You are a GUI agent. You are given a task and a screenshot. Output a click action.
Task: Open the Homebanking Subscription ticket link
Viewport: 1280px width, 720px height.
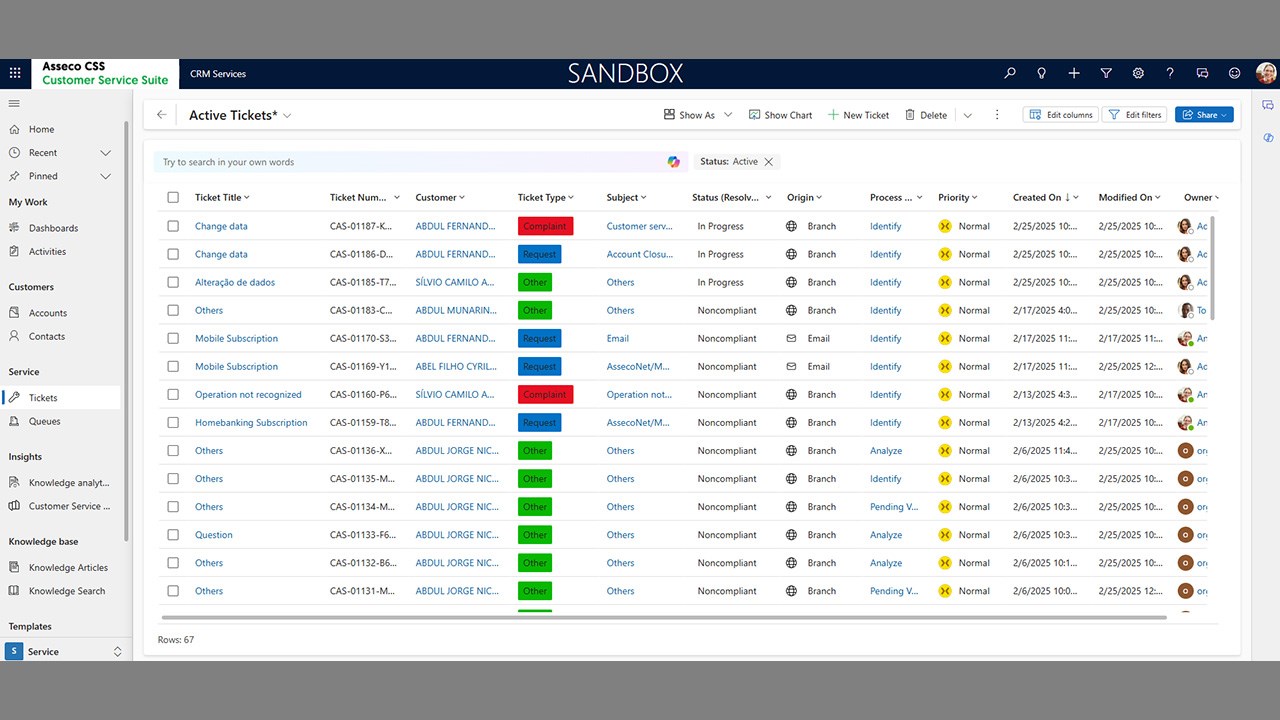(251, 423)
